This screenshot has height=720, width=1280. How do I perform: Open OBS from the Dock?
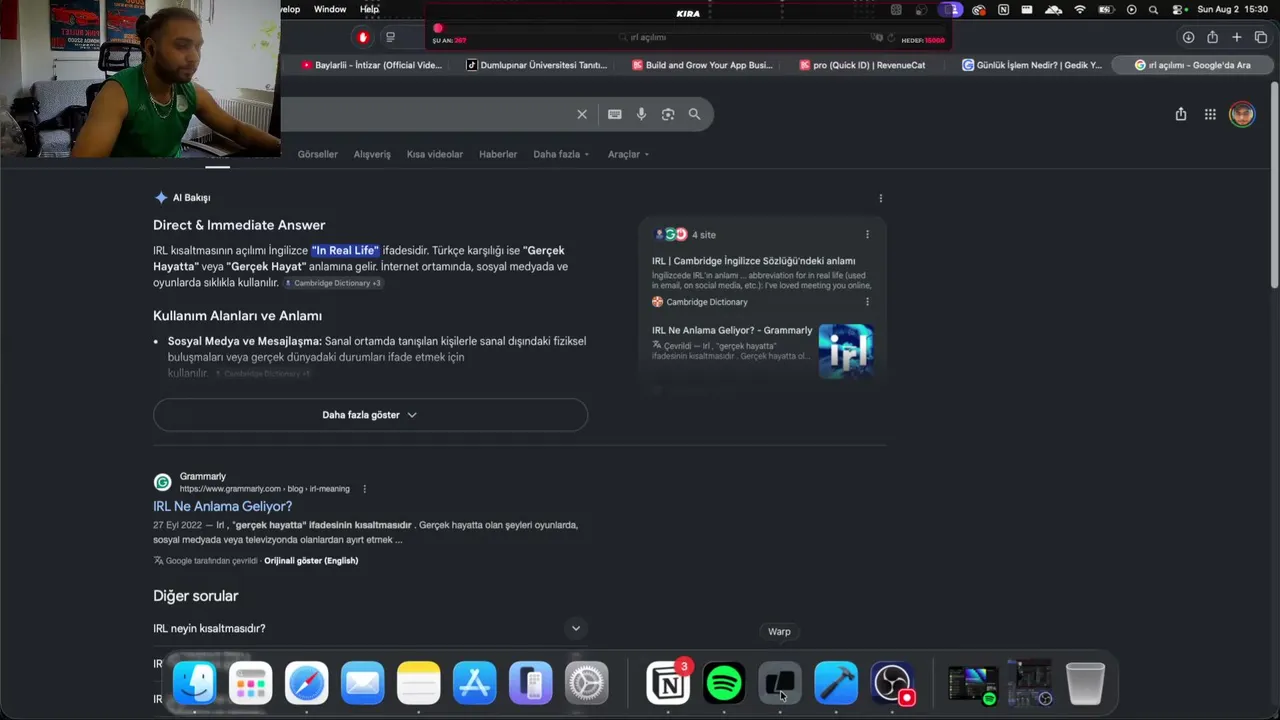pyautogui.click(x=892, y=684)
